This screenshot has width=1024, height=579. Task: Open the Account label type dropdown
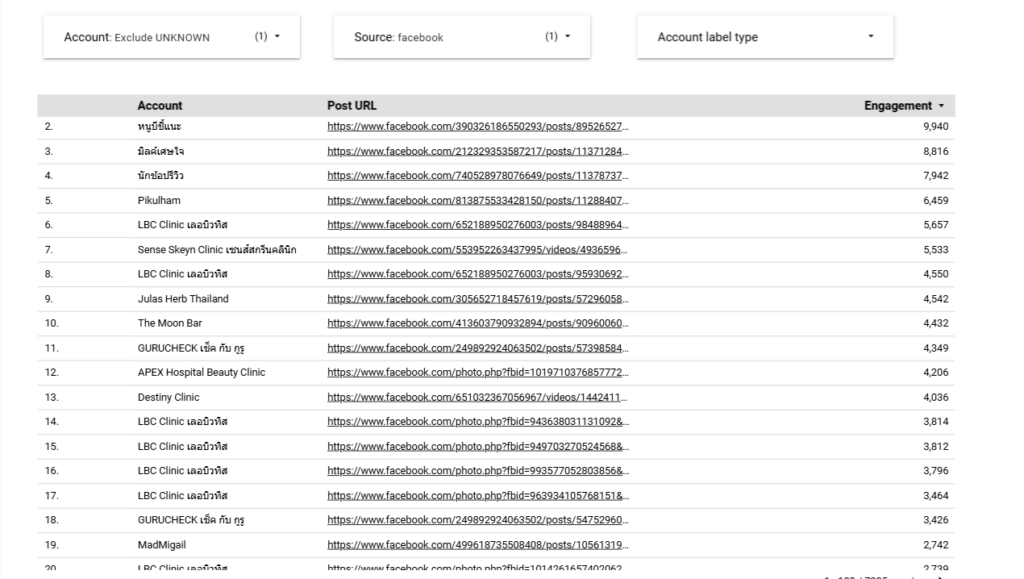(764, 37)
